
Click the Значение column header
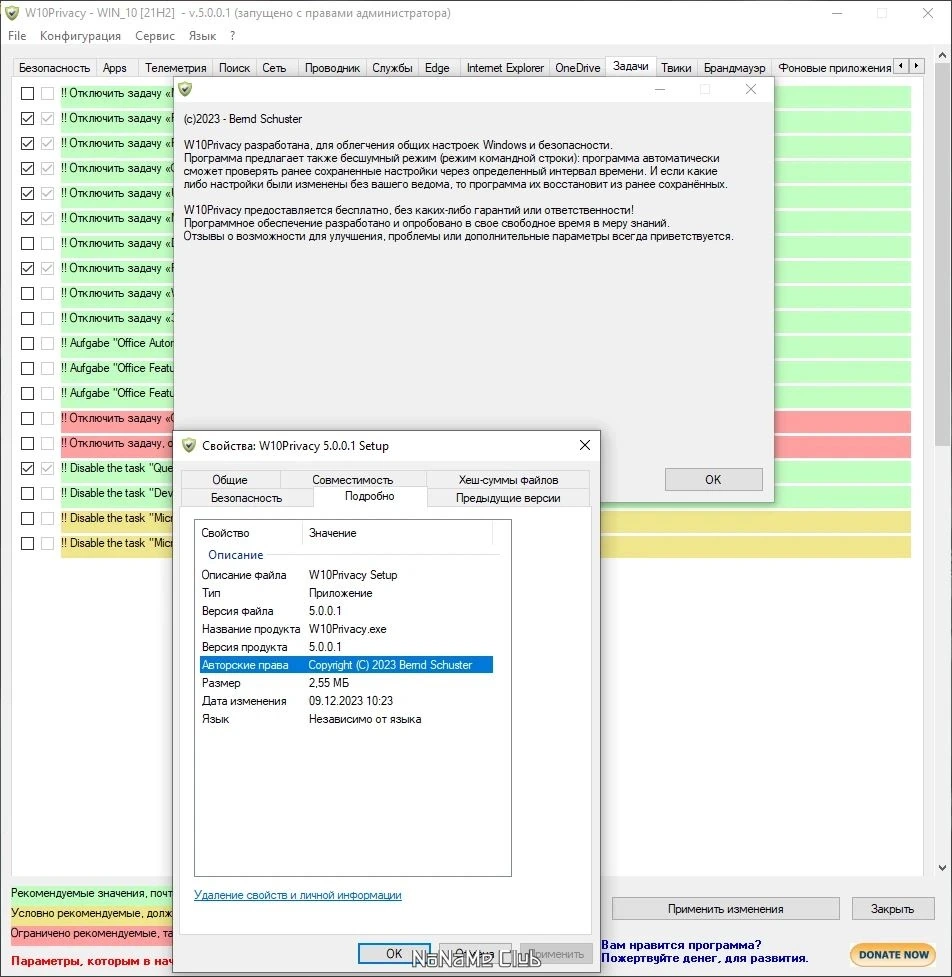coord(397,533)
